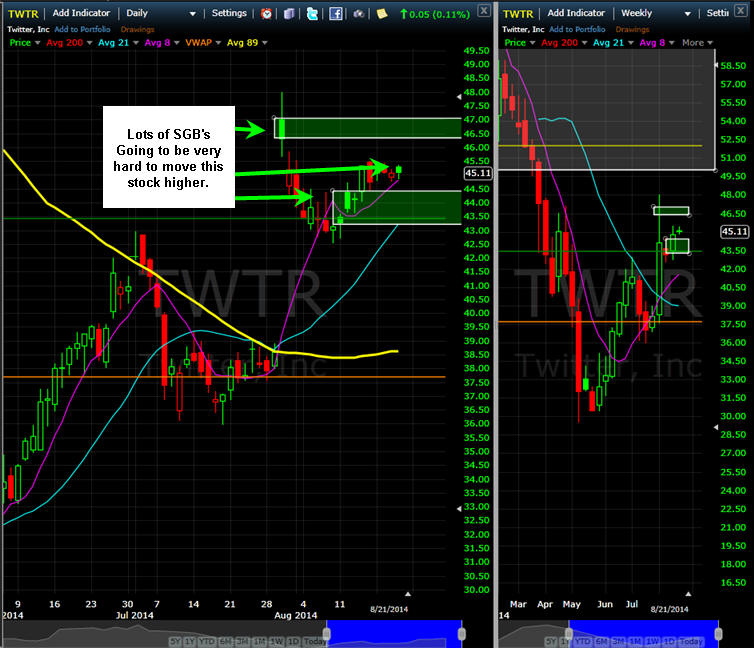The width and height of the screenshot is (754, 648).
Task: Click the scroll-up triangle near 16.50 on Weekly chart
Action: click(x=688, y=594)
